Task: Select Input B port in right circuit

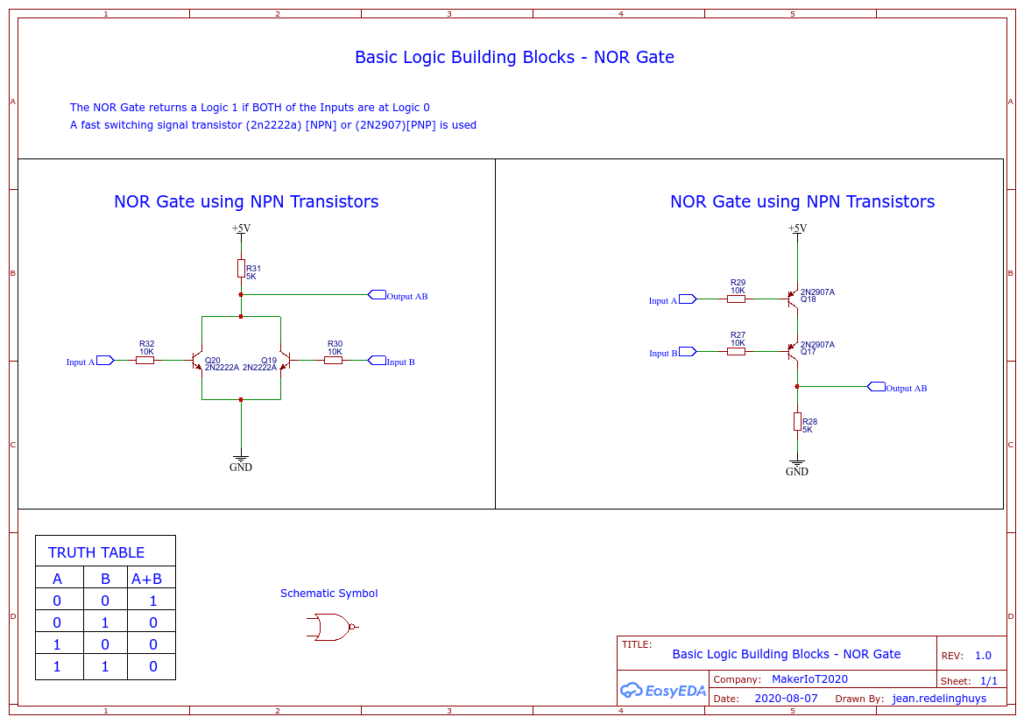Action: point(673,353)
